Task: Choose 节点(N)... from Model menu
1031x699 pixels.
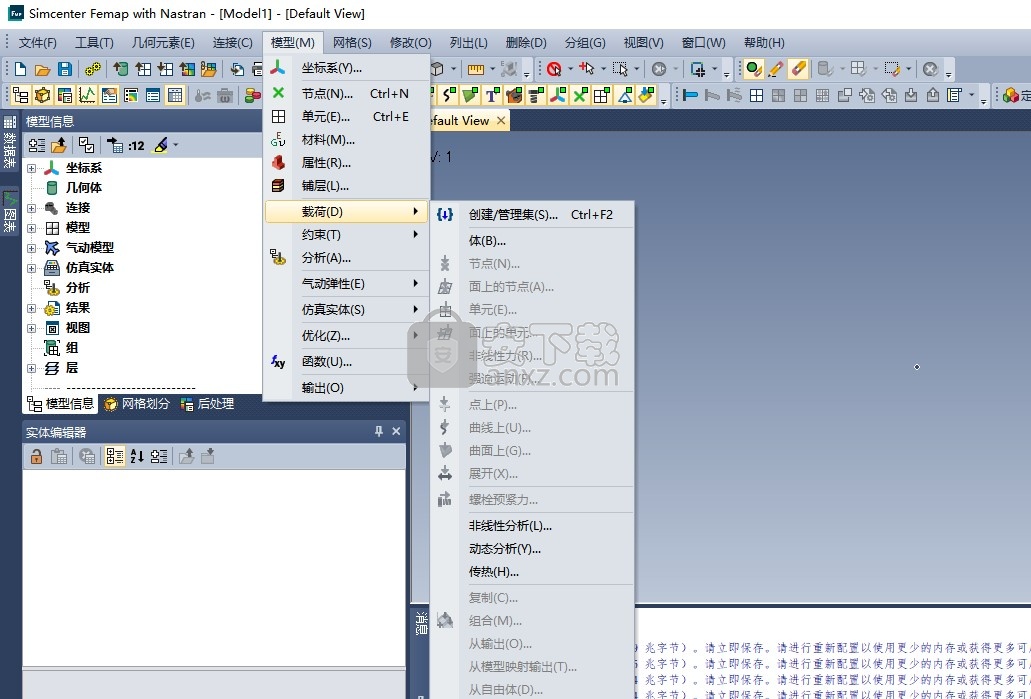Action: coord(347,93)
